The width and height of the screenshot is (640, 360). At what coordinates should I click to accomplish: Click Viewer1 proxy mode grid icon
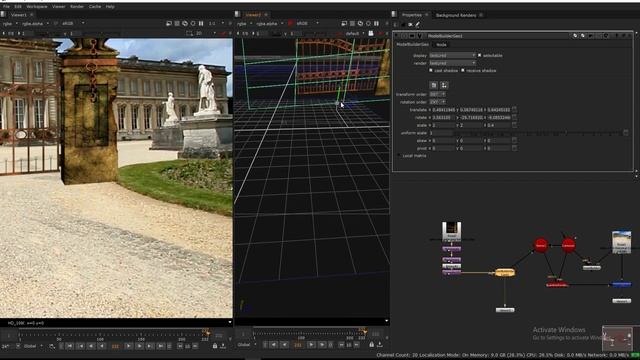click(x=177, y=24)
